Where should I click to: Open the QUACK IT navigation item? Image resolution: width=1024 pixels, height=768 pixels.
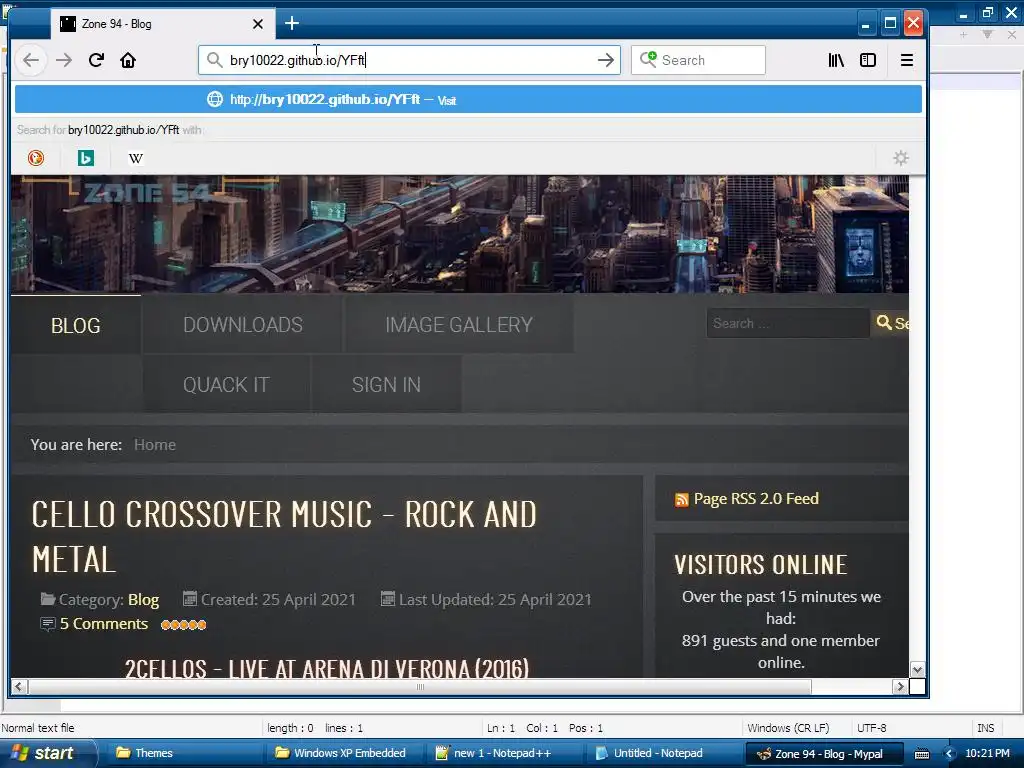tap(226, 385)
